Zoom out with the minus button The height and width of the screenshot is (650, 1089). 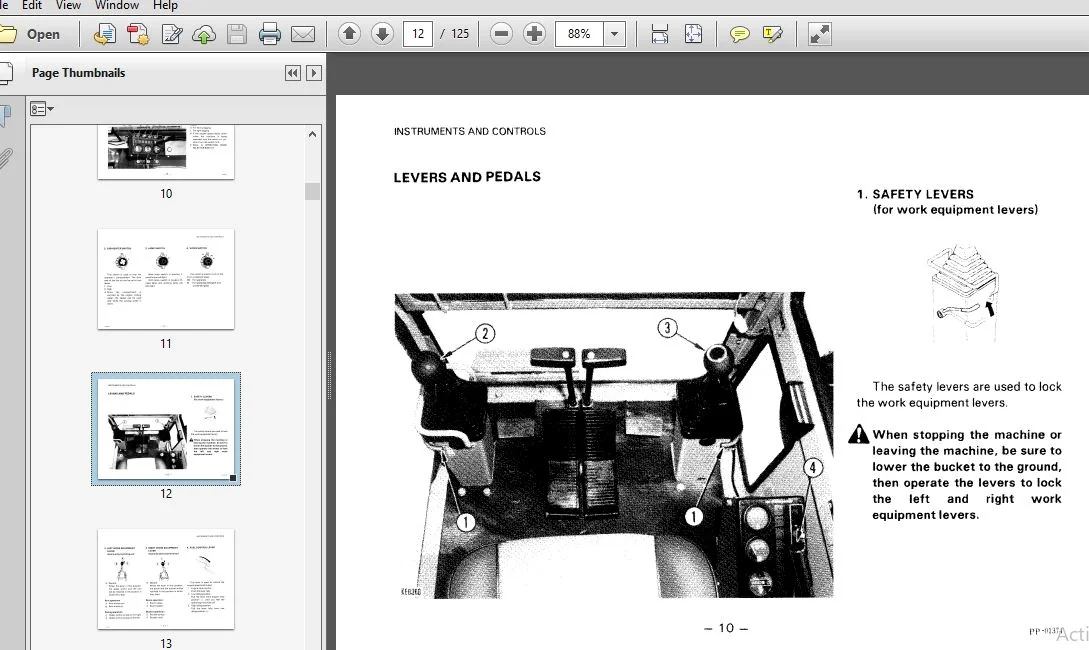pyautogui.click(x=501, y=33)
